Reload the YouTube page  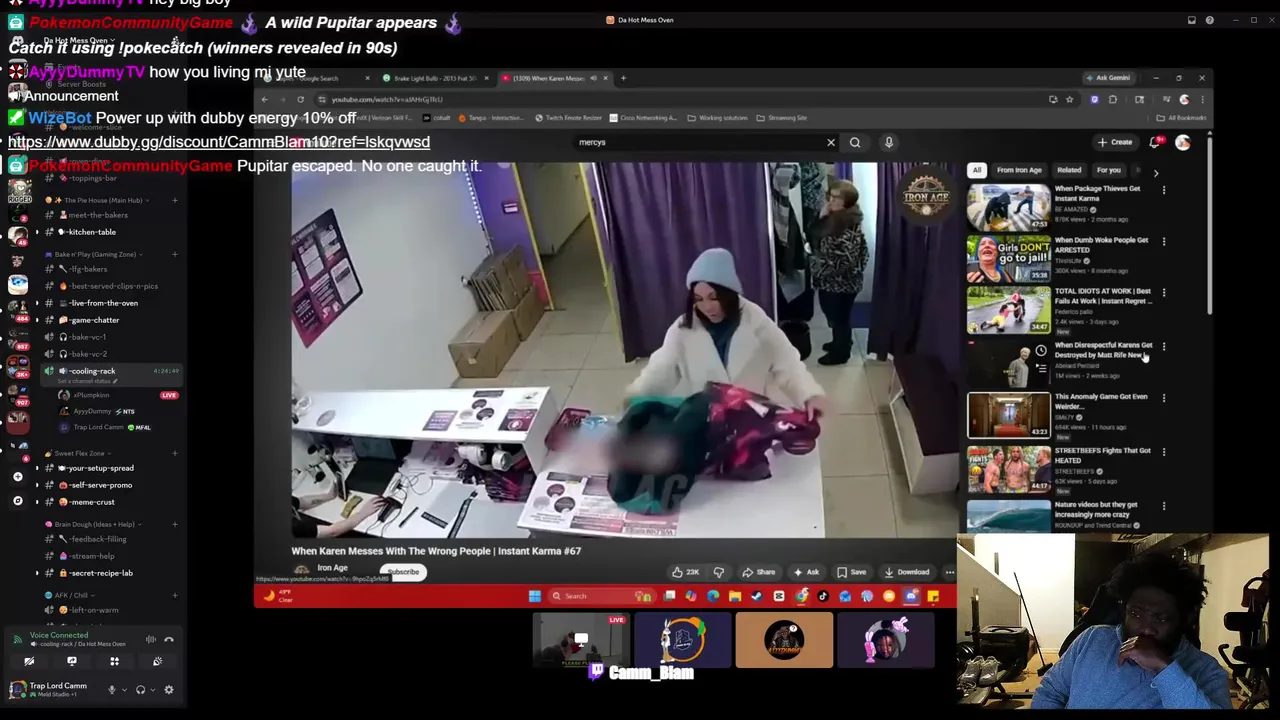[300, 99]
